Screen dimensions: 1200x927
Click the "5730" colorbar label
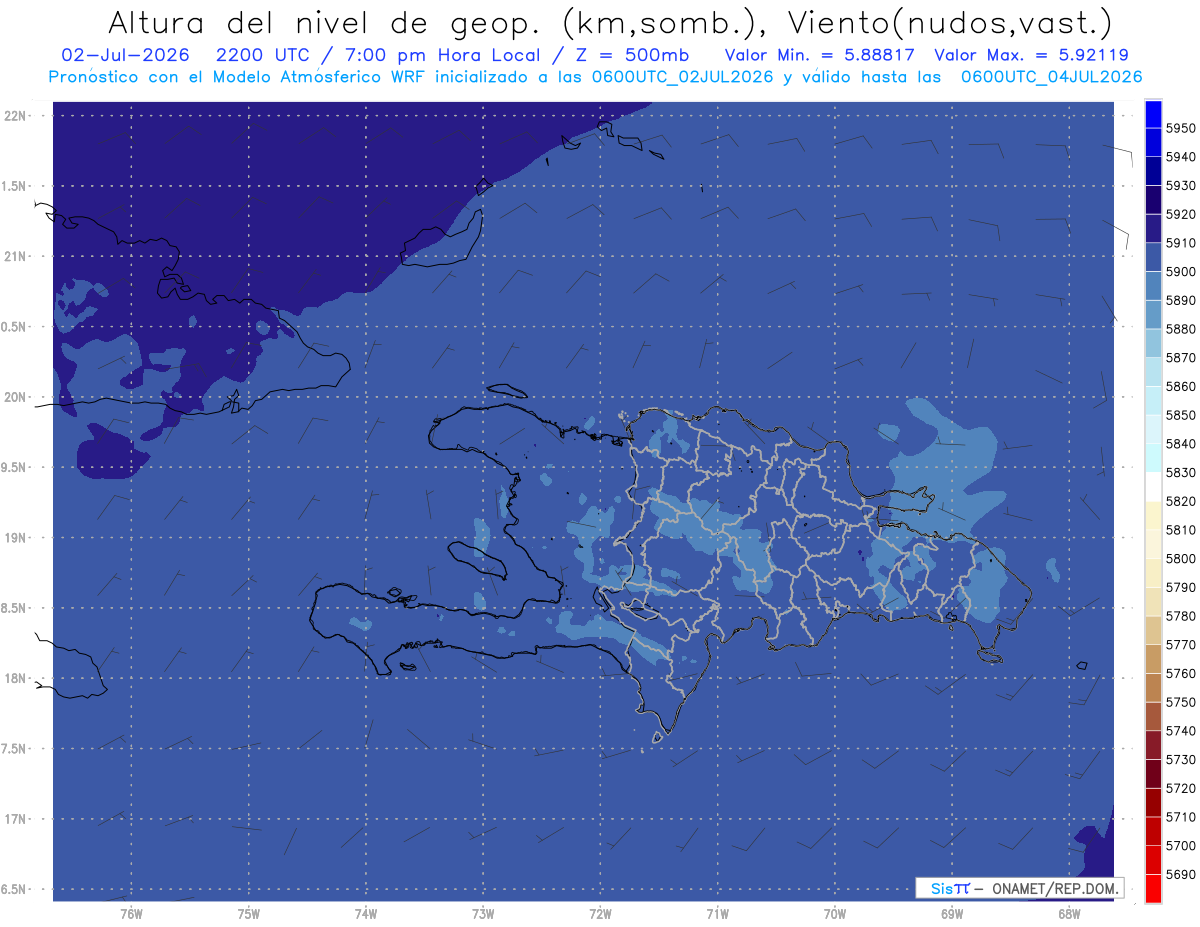(x=1180, y=760)
